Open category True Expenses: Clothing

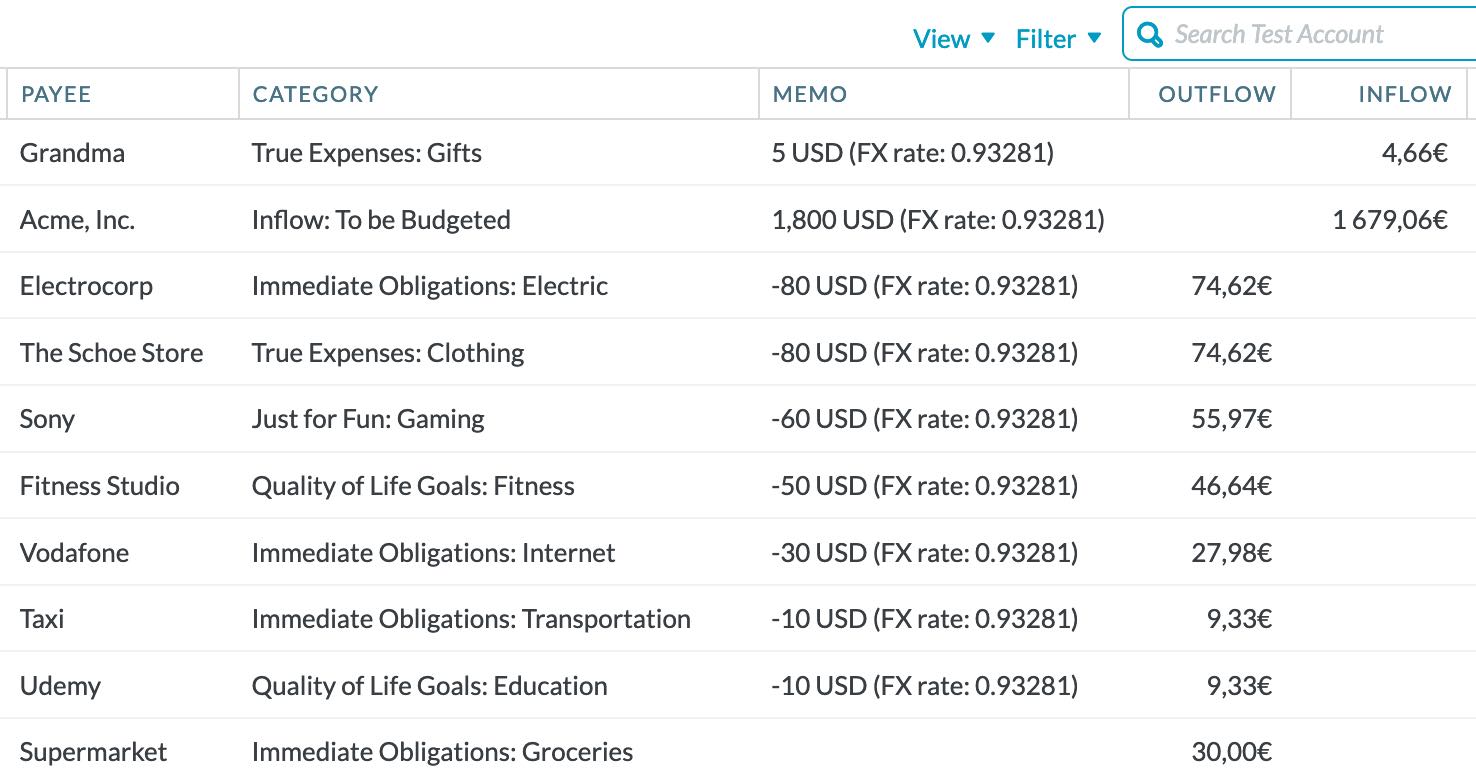pyautogui.click(x=388, y=353)
